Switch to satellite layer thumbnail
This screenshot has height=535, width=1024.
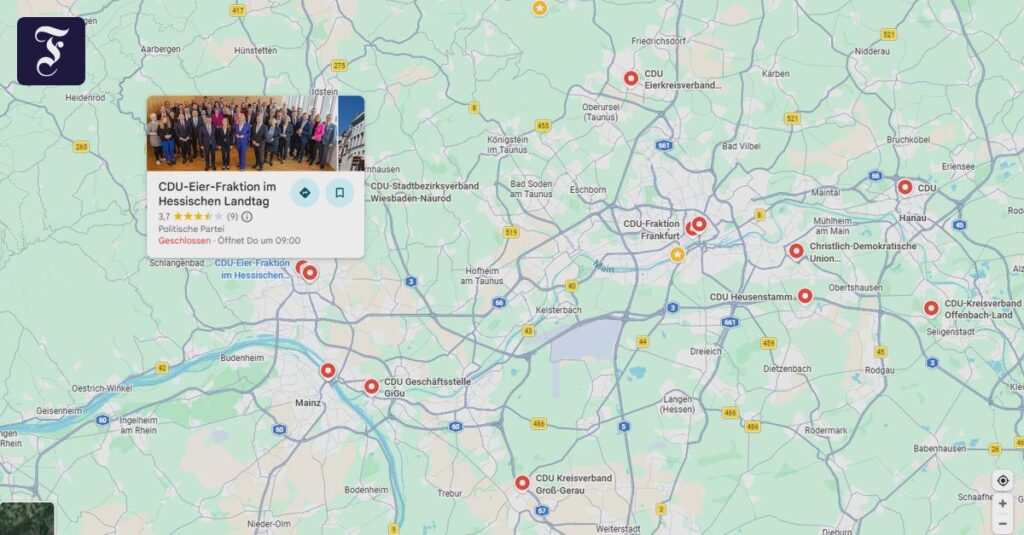pos(27,519)
